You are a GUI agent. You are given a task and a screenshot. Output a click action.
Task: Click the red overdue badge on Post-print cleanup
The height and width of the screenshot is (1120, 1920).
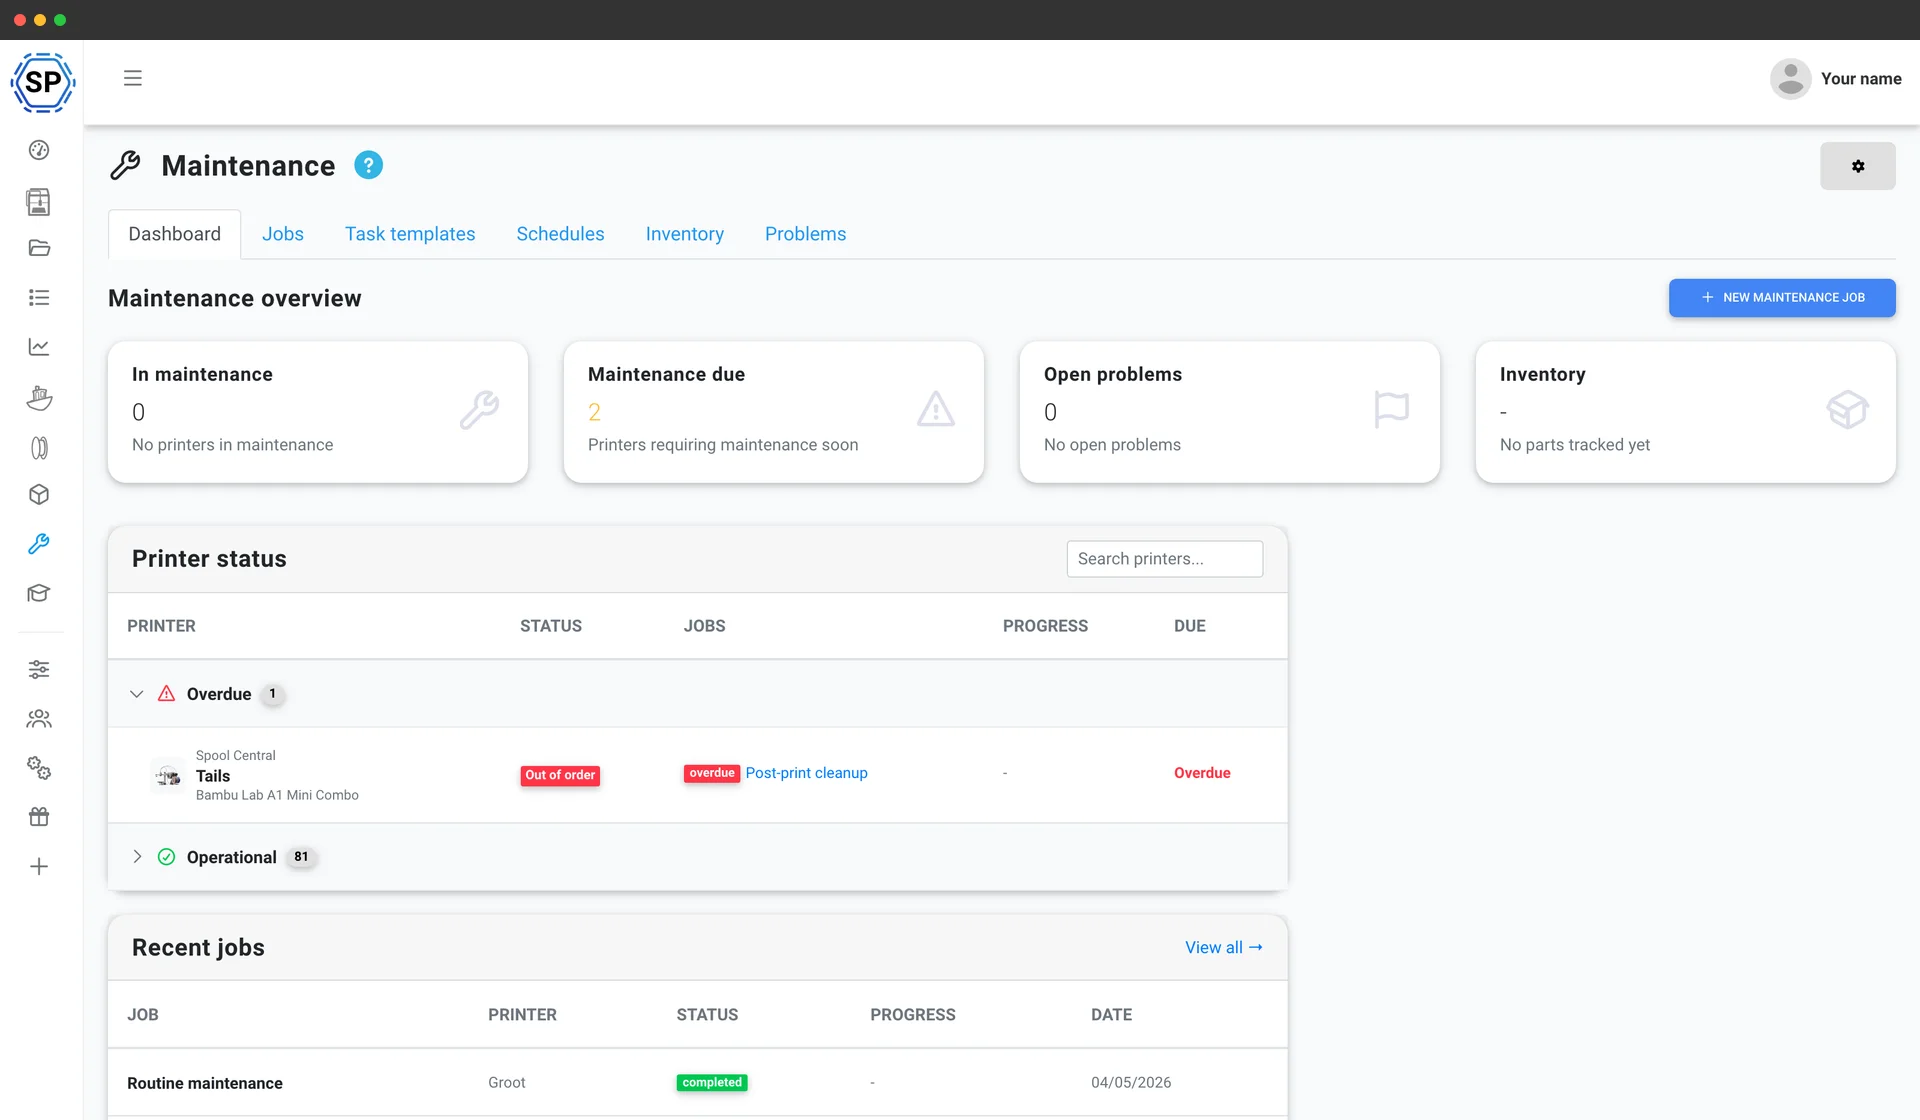point(712,773)
